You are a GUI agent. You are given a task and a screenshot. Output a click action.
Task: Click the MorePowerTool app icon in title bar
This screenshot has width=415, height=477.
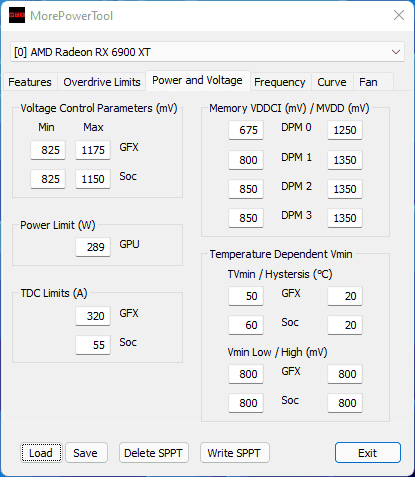click(x=17, y=15)
